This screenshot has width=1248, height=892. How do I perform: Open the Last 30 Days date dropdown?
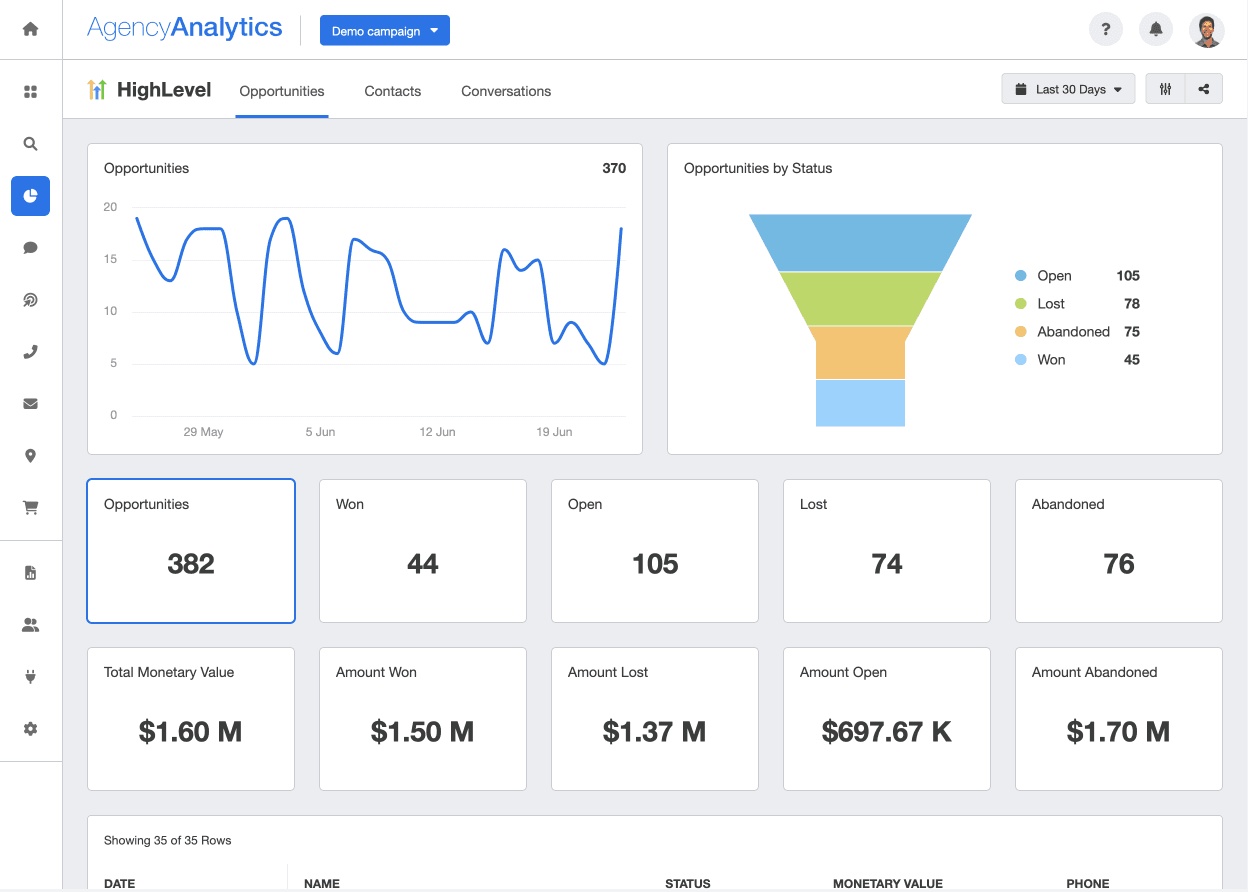tap(1068, 89)
